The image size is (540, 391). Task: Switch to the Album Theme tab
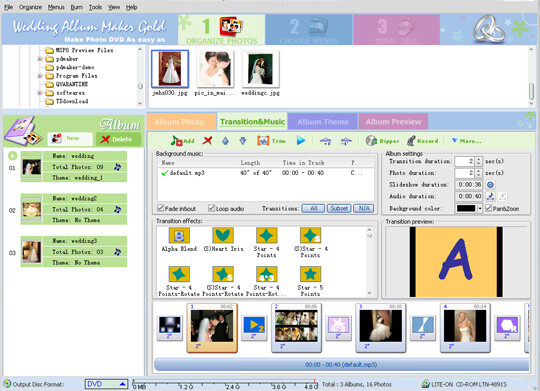(322, 122)
